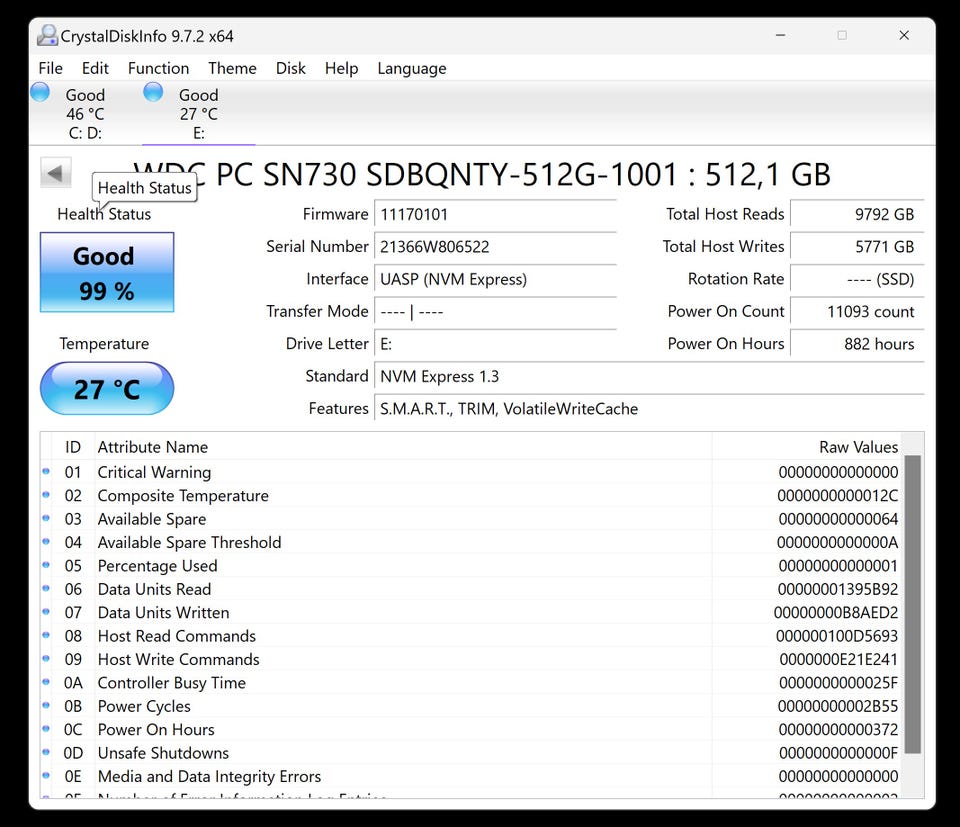
Task: Select the Data Units Written attribute name
Action: 163,612
